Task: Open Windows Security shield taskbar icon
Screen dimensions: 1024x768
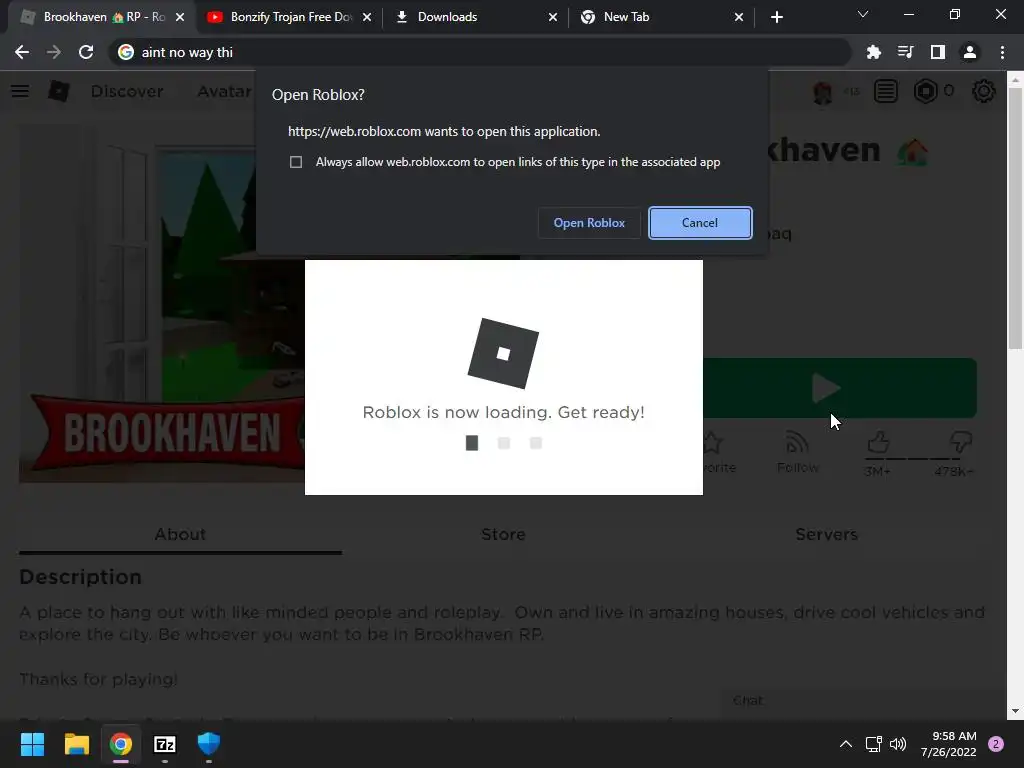Action: (x=209, y=744)
